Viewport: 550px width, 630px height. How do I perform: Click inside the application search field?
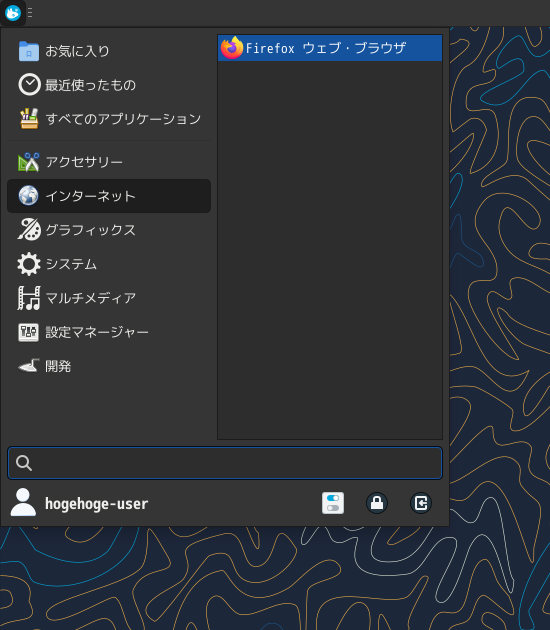225,463
